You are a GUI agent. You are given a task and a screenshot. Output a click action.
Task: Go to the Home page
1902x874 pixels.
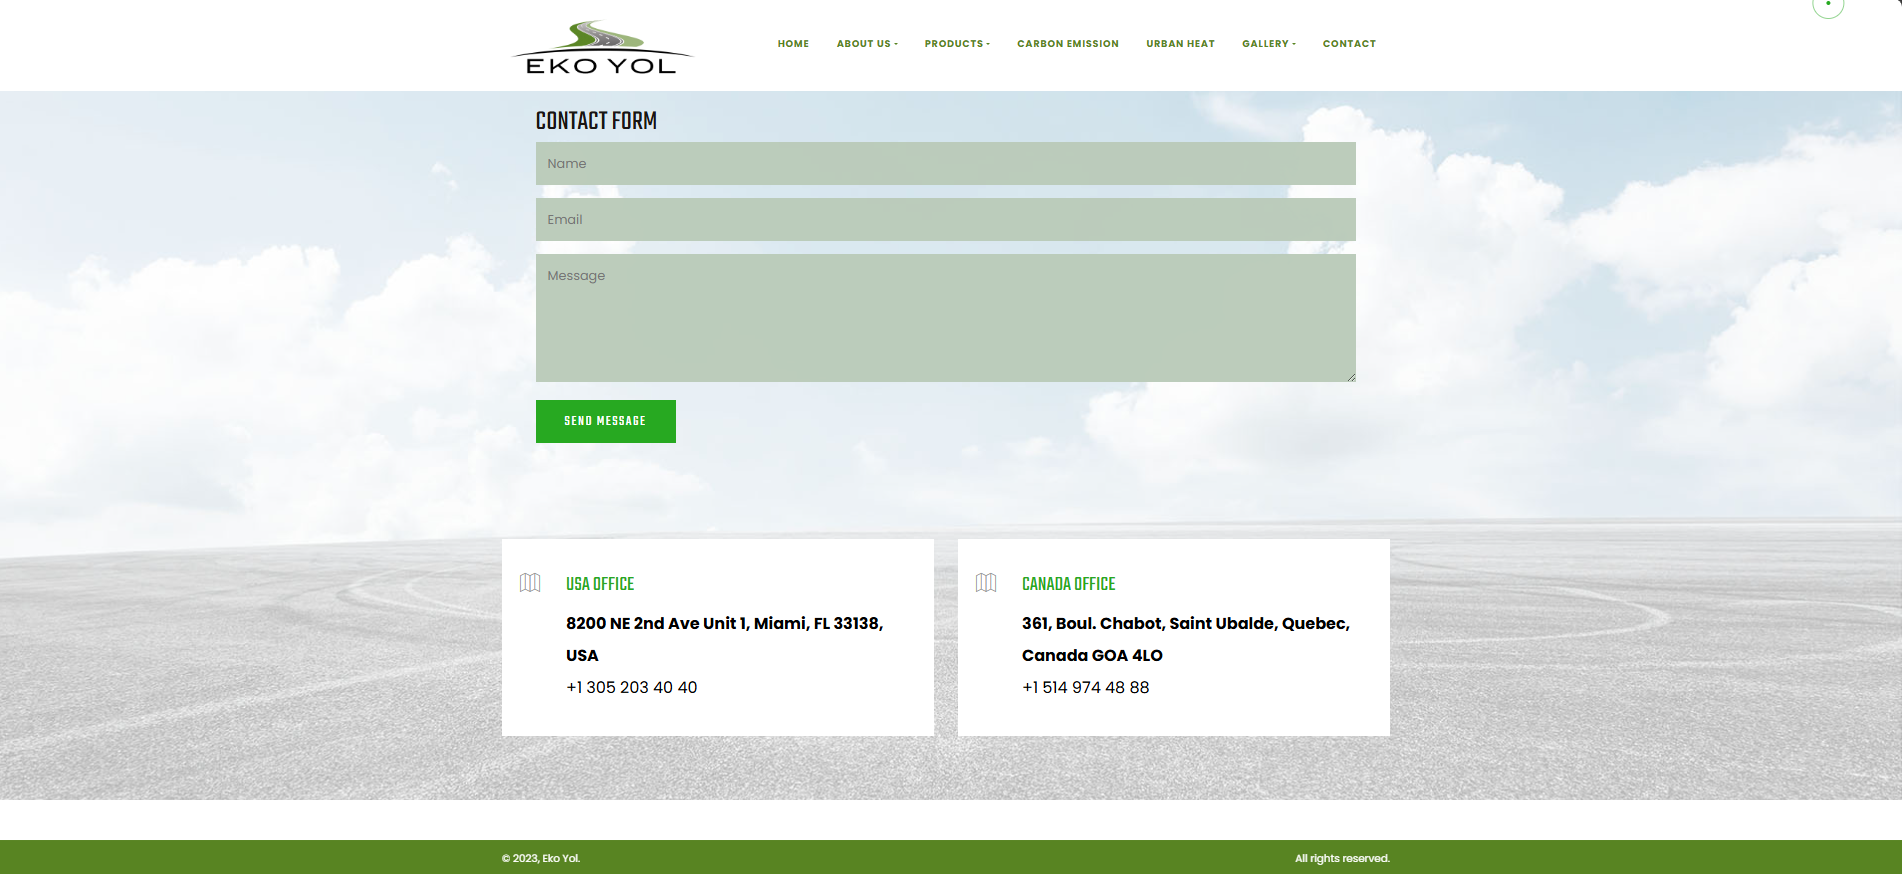(x=793, y=44)
